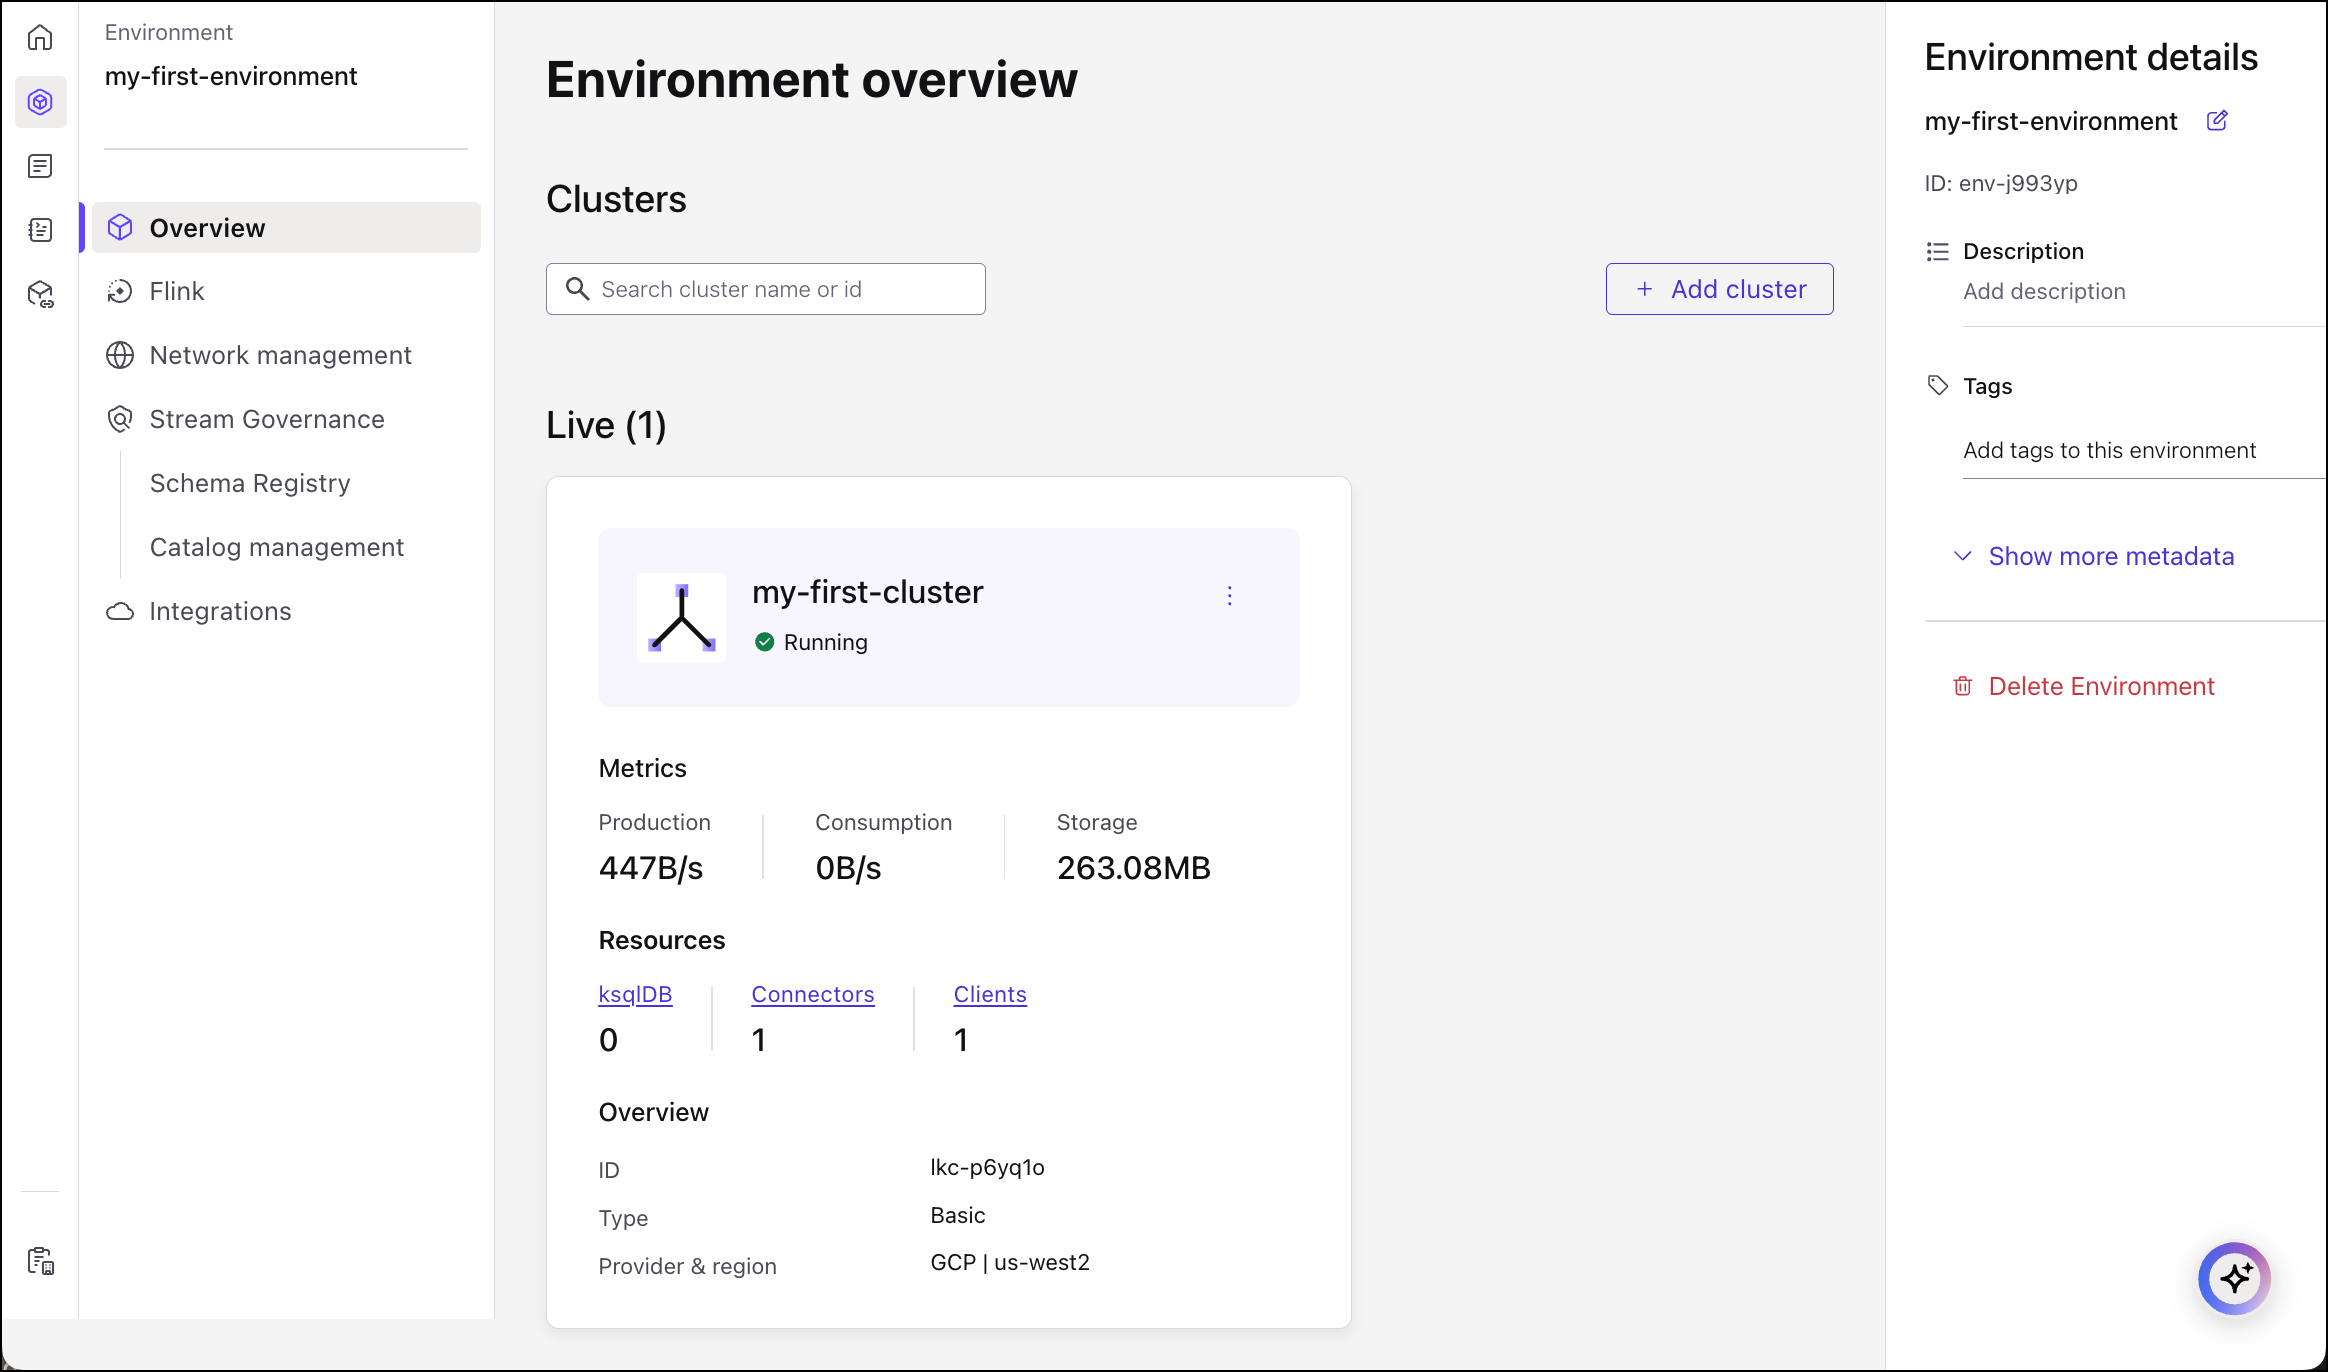2328x1372 pixels.
Task: Click the my-first-cluster logo thumbnail
Action: point(681,618)
